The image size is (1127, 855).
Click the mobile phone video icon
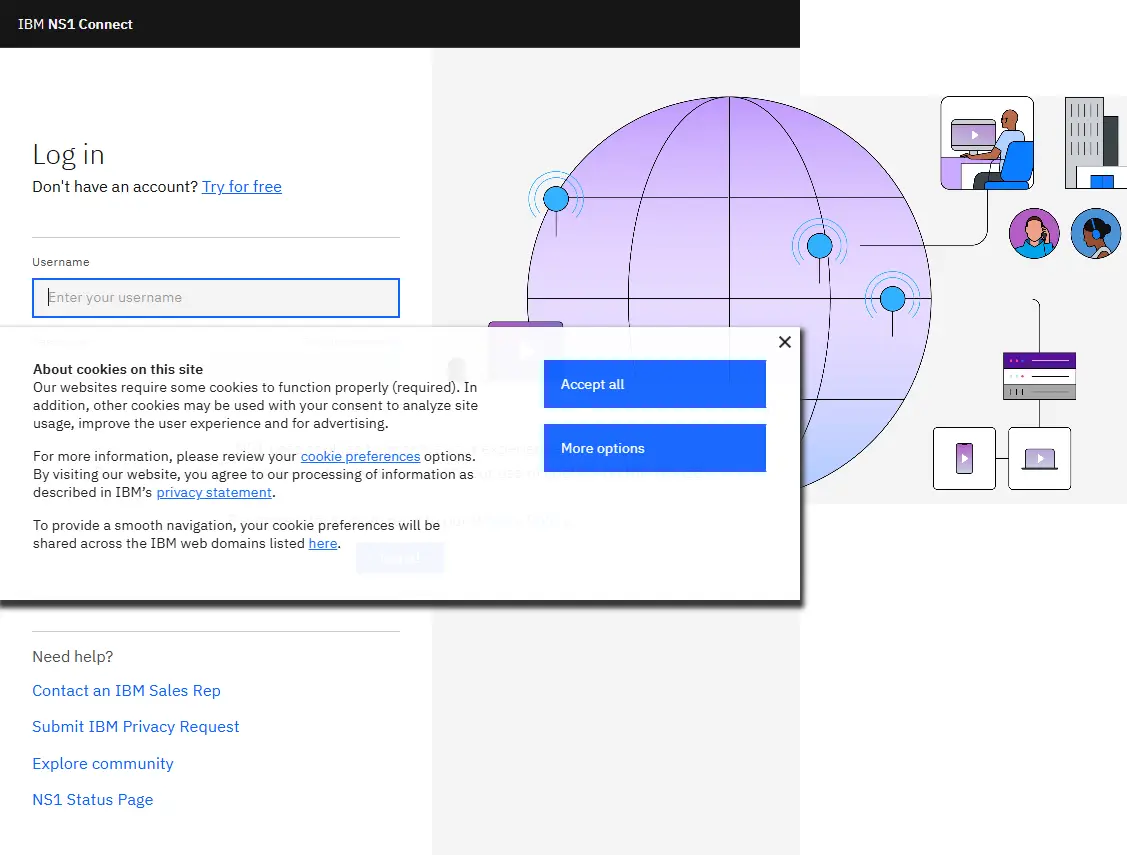pos(965,458)
